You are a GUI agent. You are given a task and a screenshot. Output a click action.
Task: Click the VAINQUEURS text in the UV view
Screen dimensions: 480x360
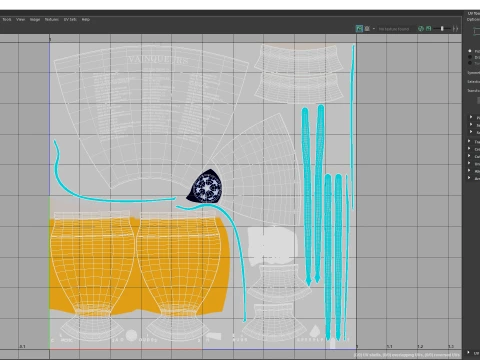pos(158,60)
